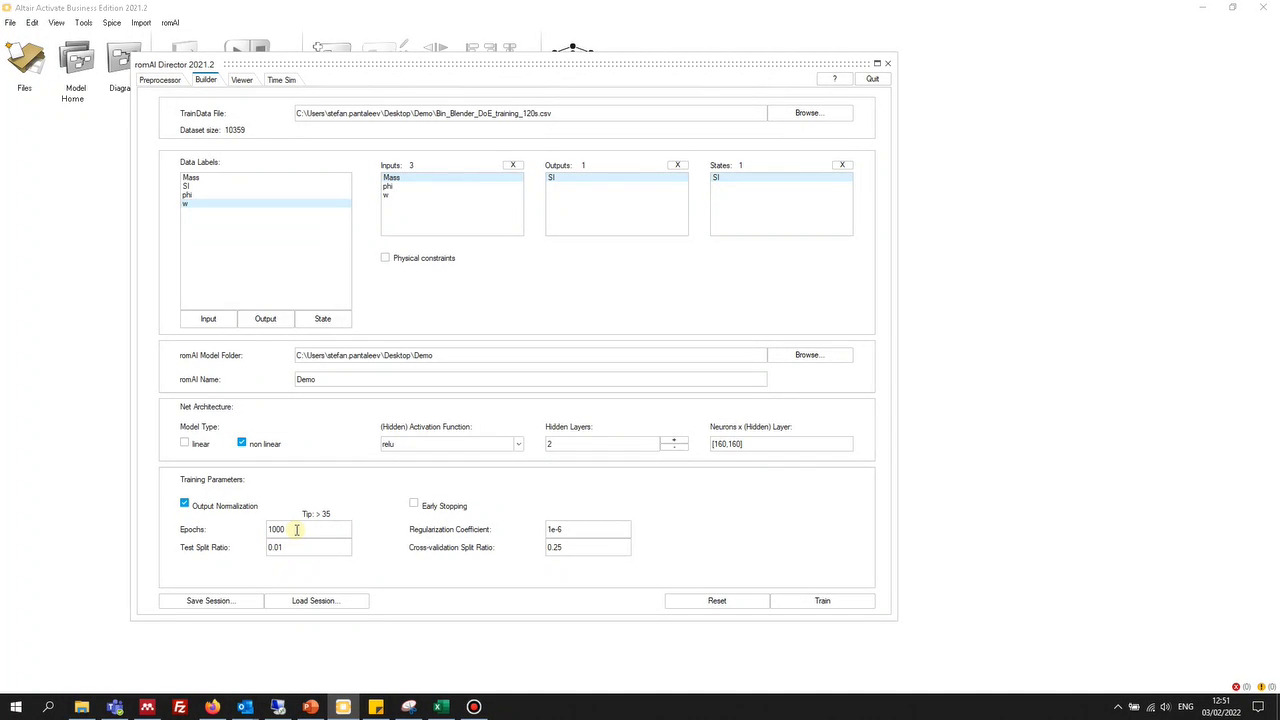This screenshot has width=1280, height=720.
Task: Open the Spice menu in the menu bar
Action: pyautogui.click(x=111, y=23)
